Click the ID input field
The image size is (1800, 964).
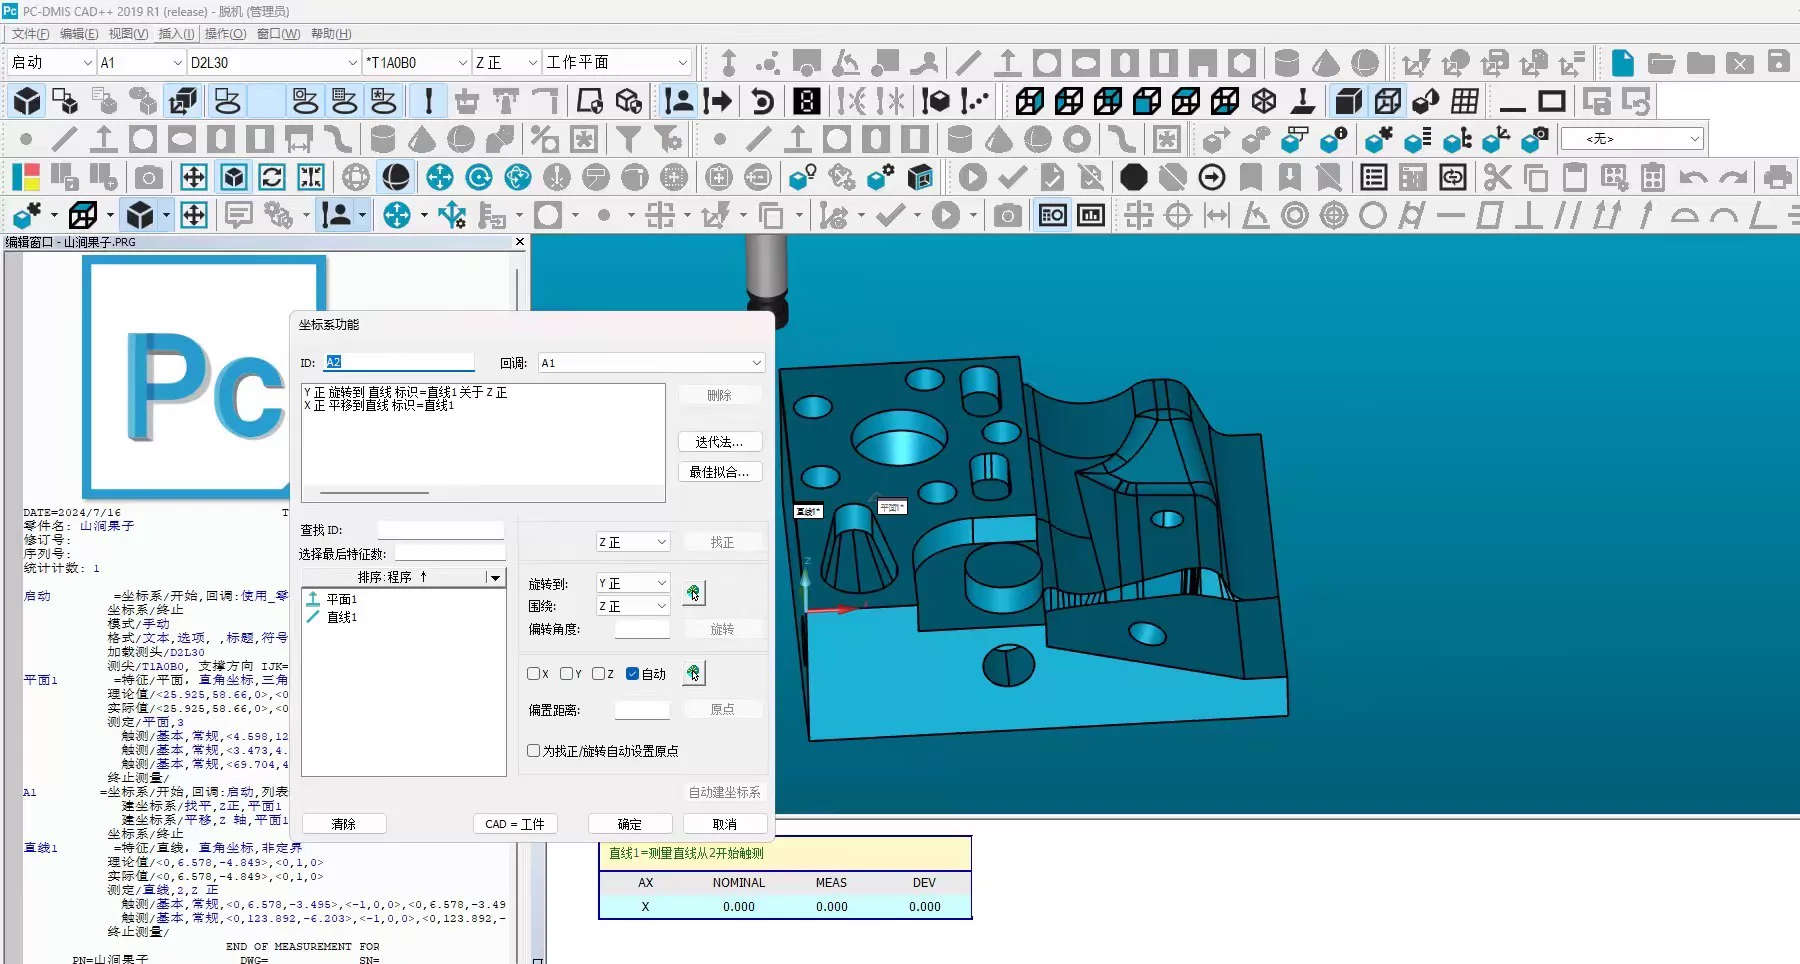pyautogui.click(x=399, y=362)
